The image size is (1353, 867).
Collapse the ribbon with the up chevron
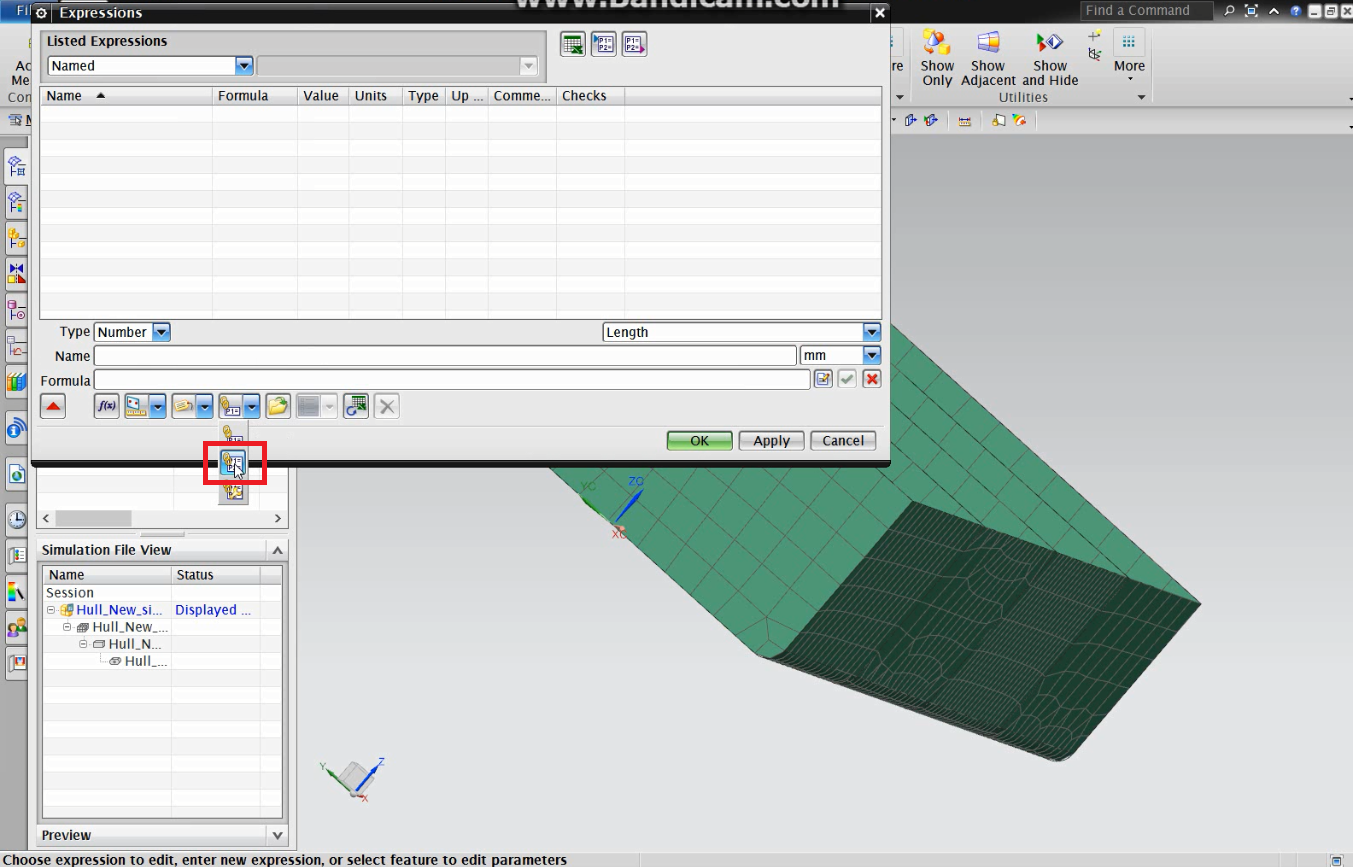coord(1274,11)
